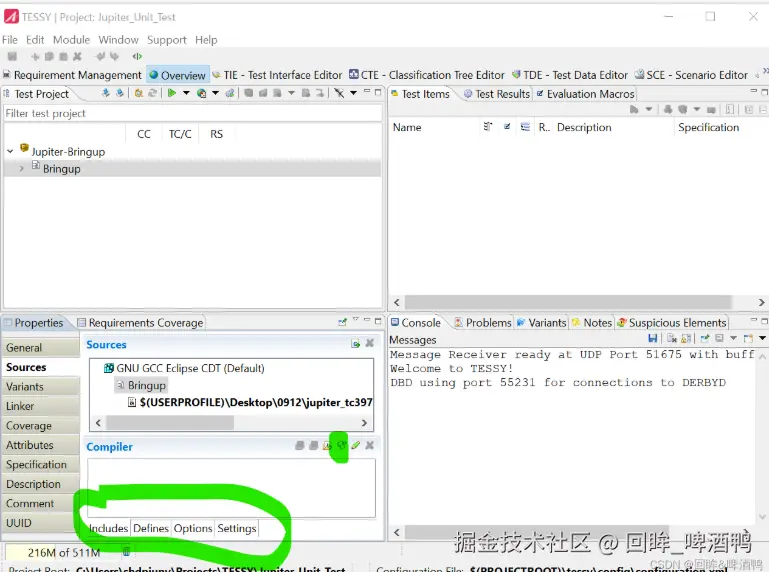Image resolution: width=769 pixels, height=572 pixels.
Task: Click the blue save icon in Console toolbar
Action: tap(652, 338)
